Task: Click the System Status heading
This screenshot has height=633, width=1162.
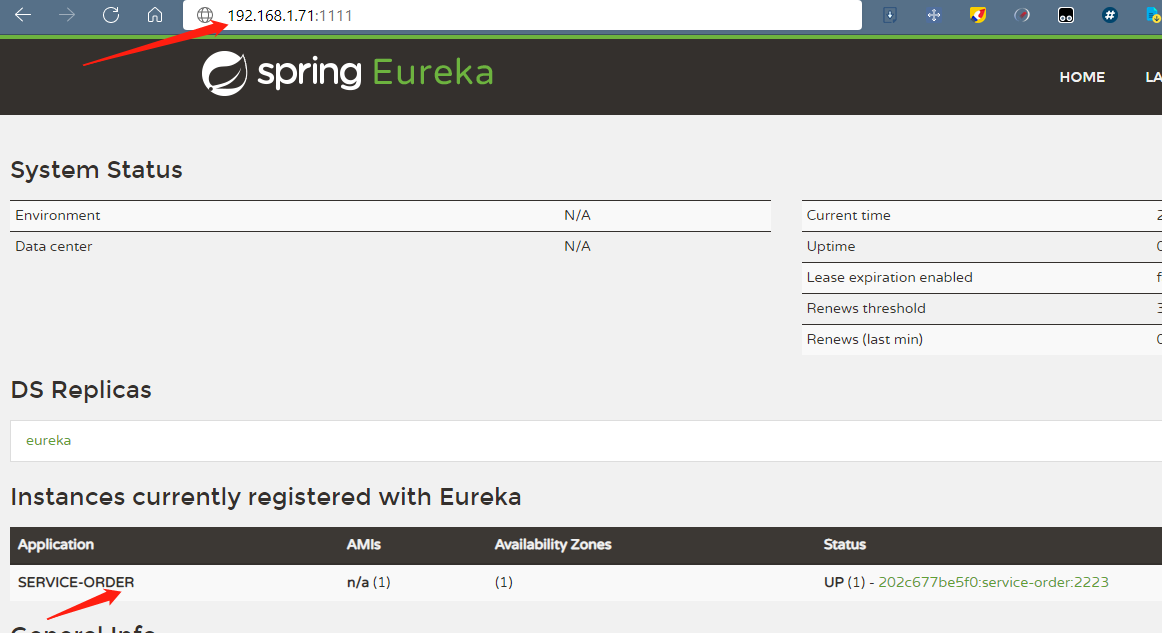Action: tap(96, 170)
